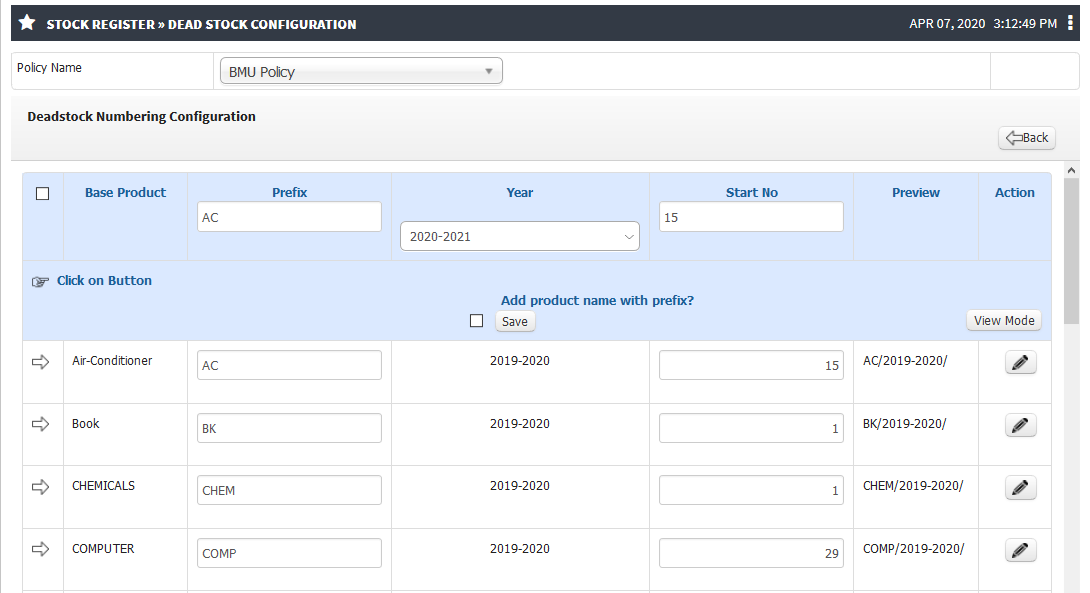Click the arrow icon beside Air-Conditioner
The width and height of the screenshot is (1090, 593).
(40, 362)
